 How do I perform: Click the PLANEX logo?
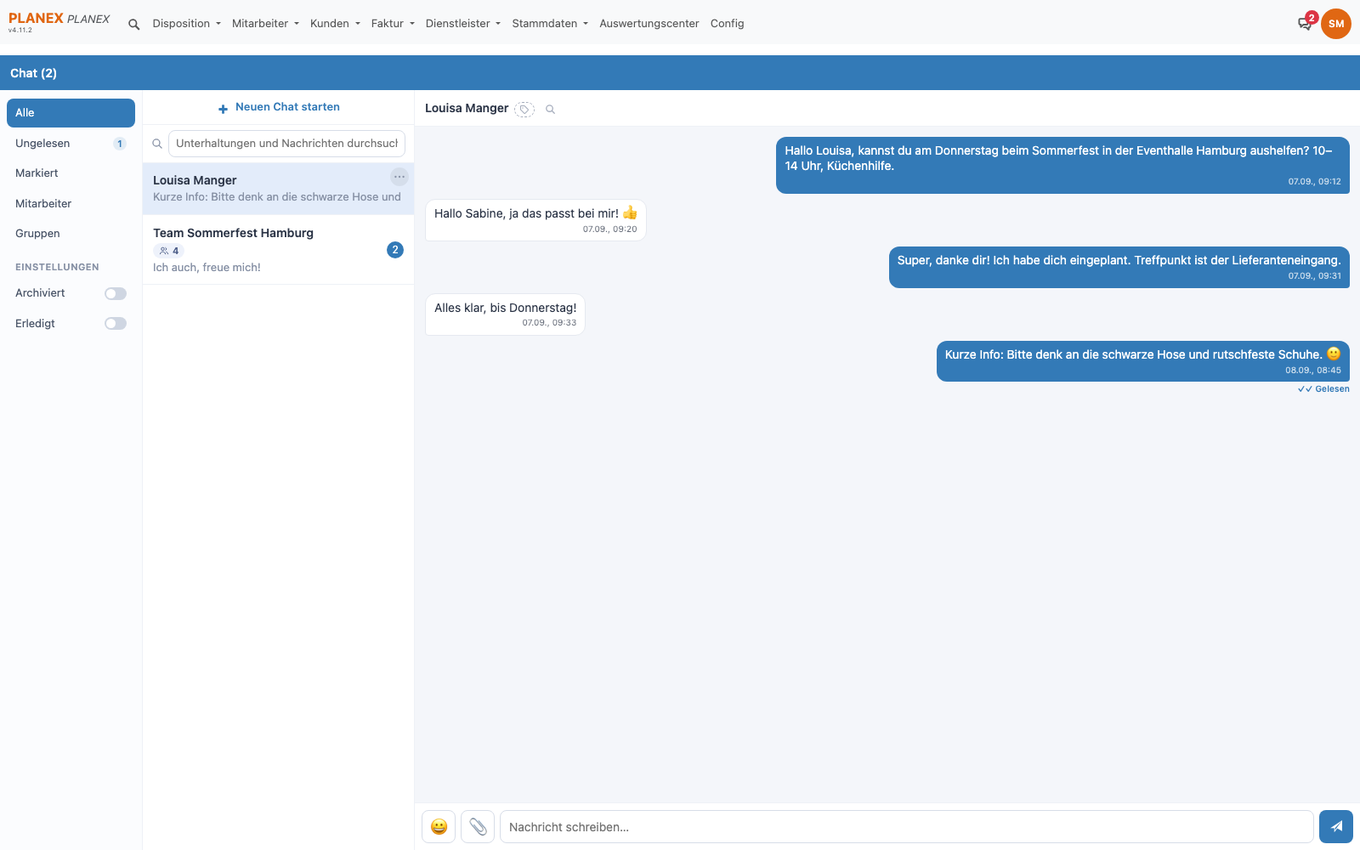coord(59,19)
